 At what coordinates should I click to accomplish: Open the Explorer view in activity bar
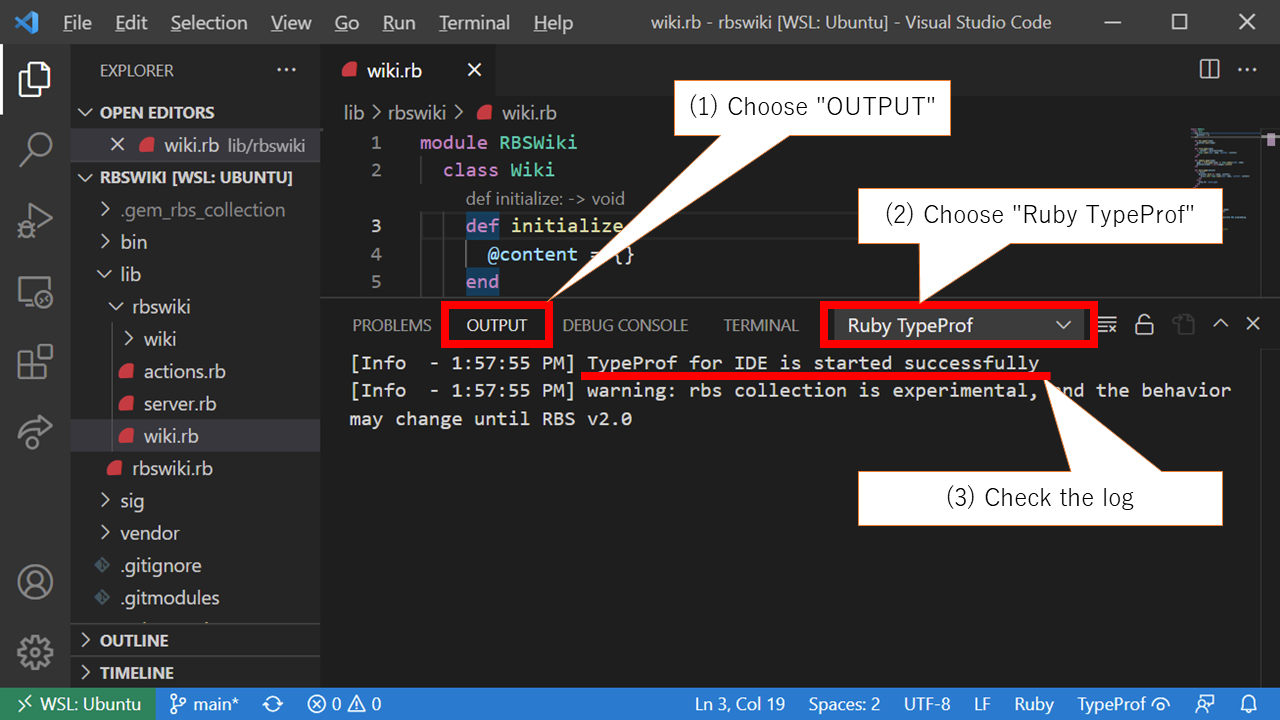point(34,78)
